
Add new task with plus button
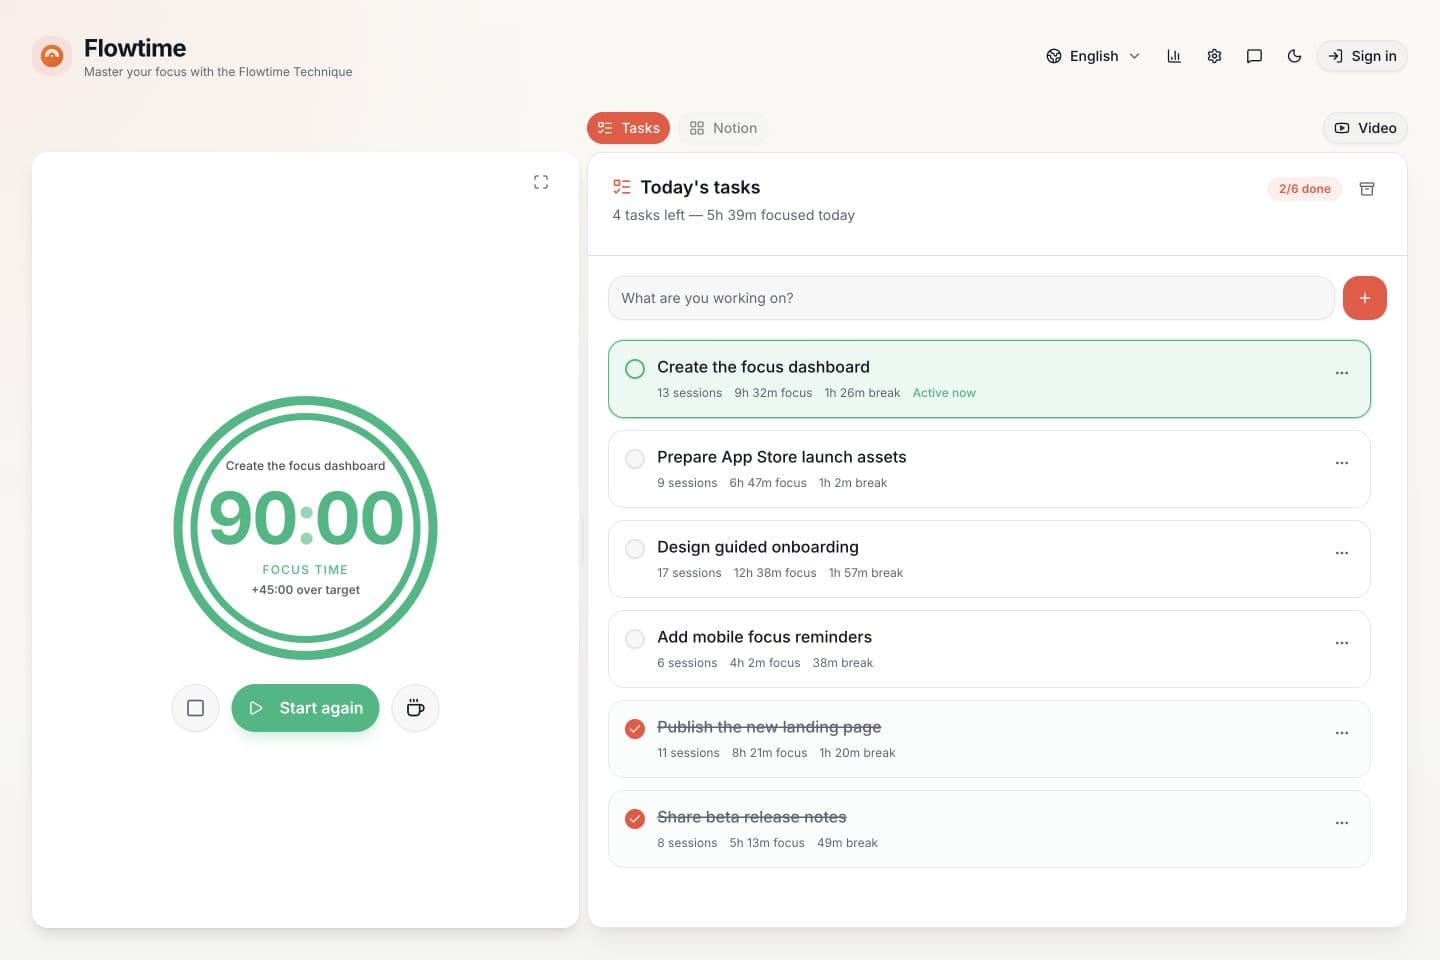coord(1364,298)
